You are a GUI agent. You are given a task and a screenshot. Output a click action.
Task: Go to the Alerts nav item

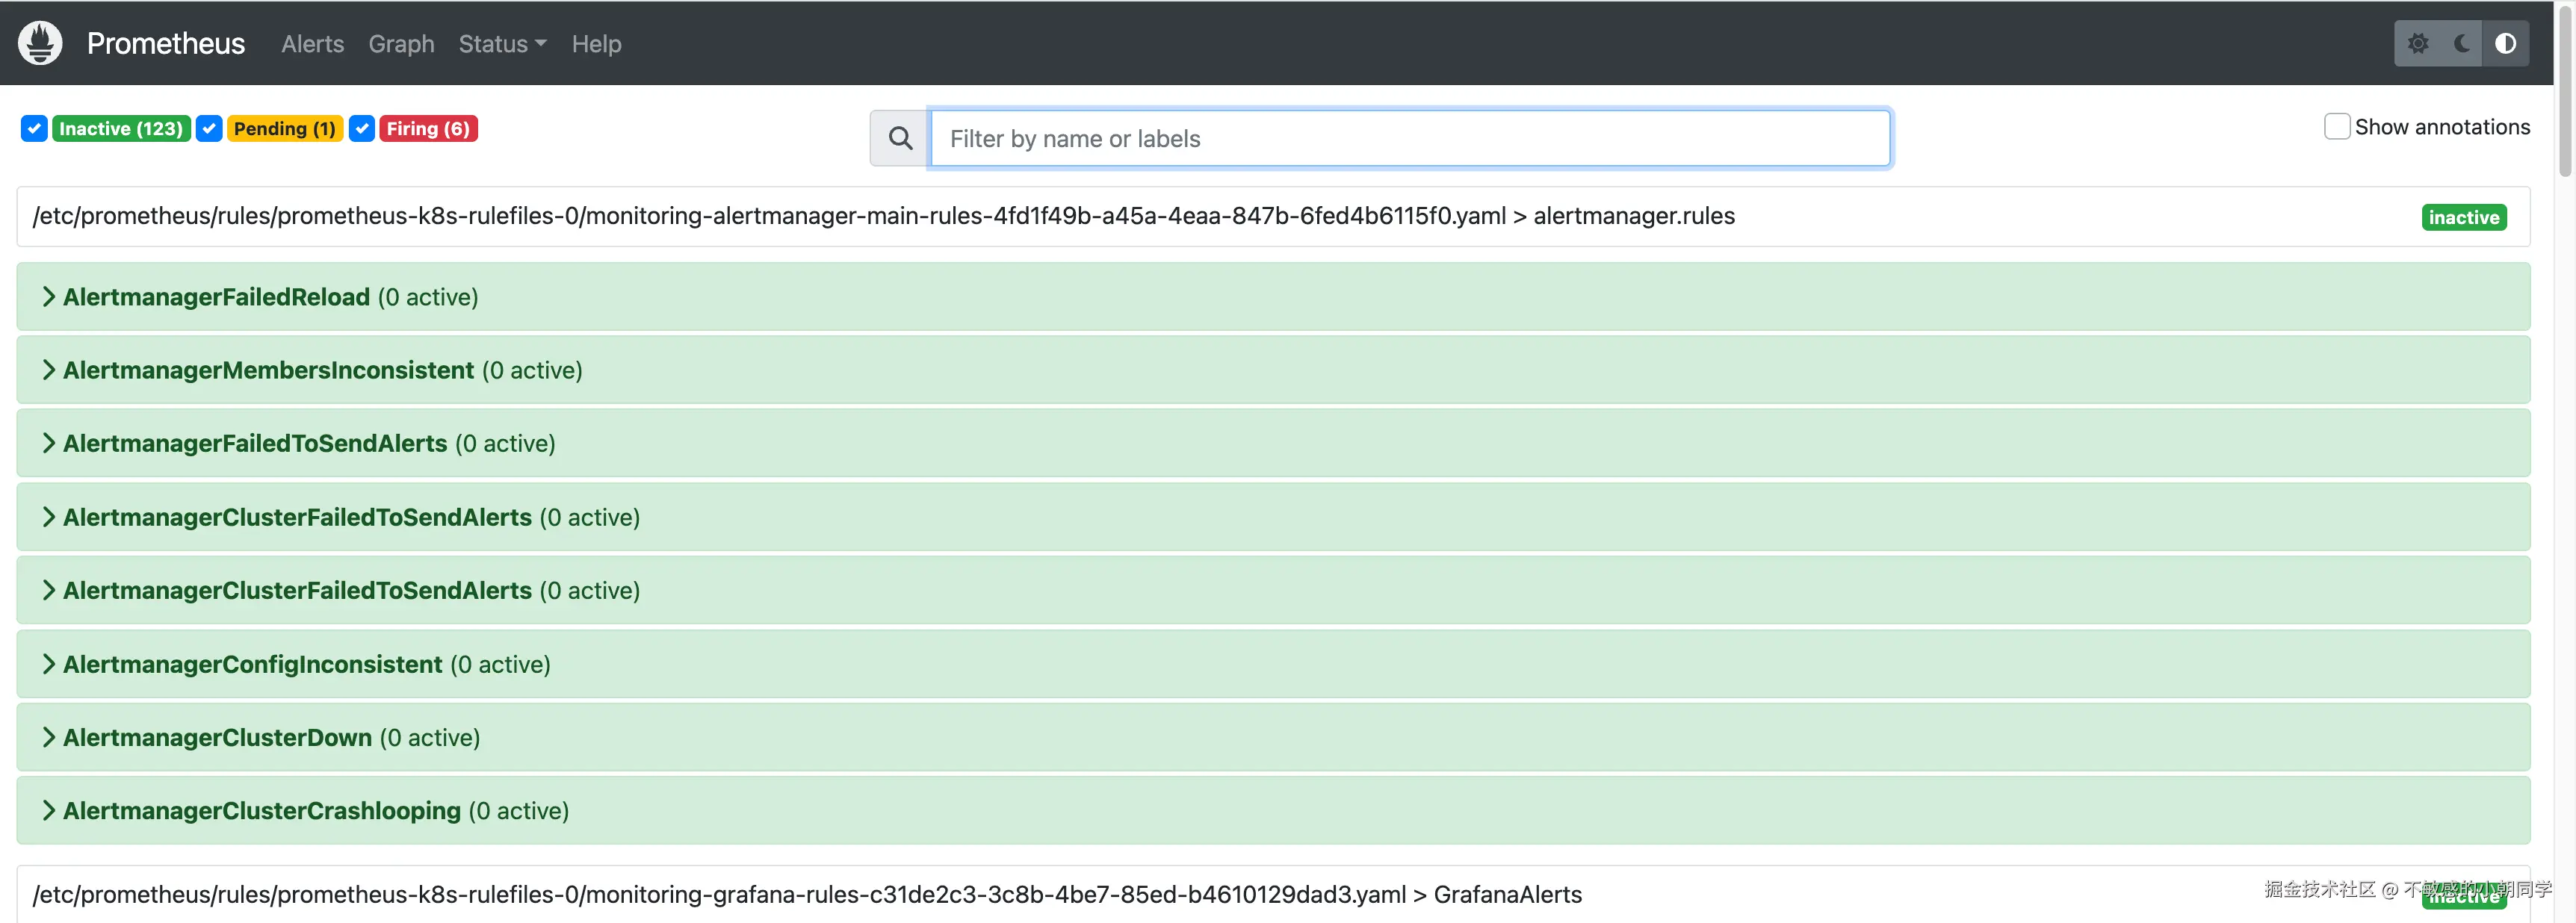312,44
